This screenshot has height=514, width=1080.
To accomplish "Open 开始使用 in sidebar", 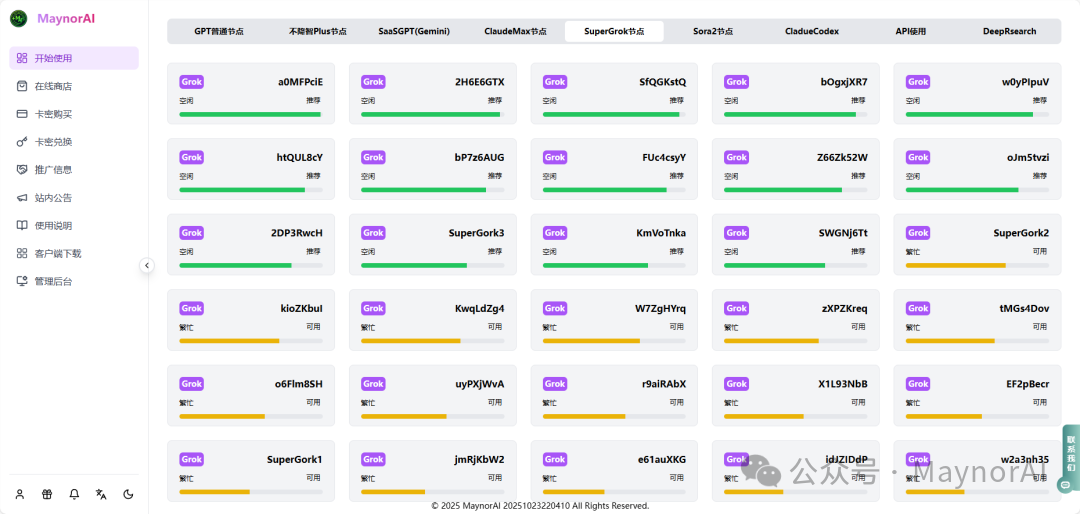I will (x=74, y=59).
